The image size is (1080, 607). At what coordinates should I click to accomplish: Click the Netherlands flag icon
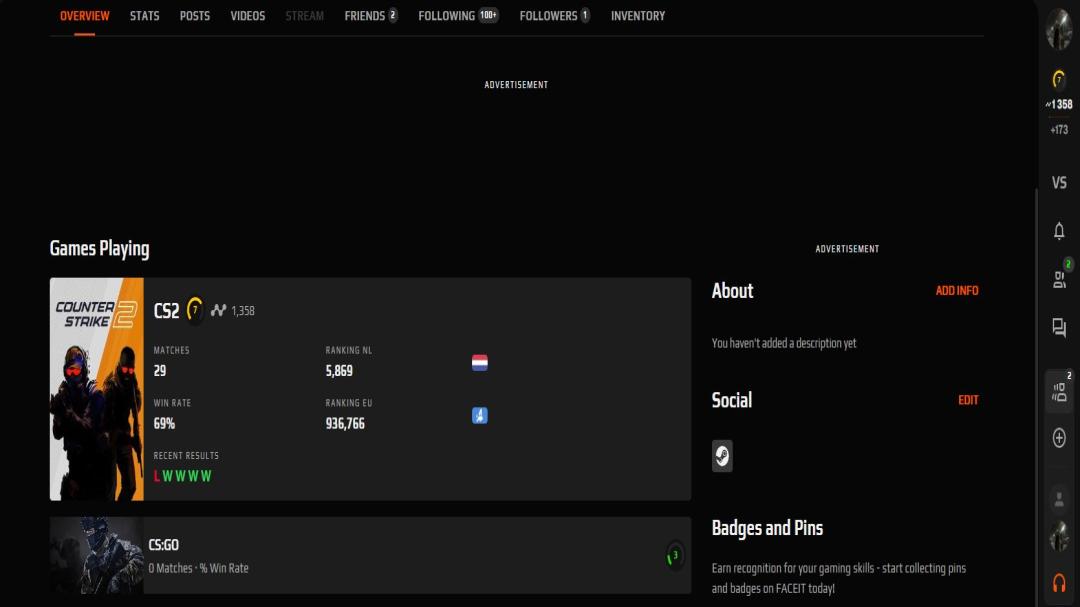click(x=479, y=362)
